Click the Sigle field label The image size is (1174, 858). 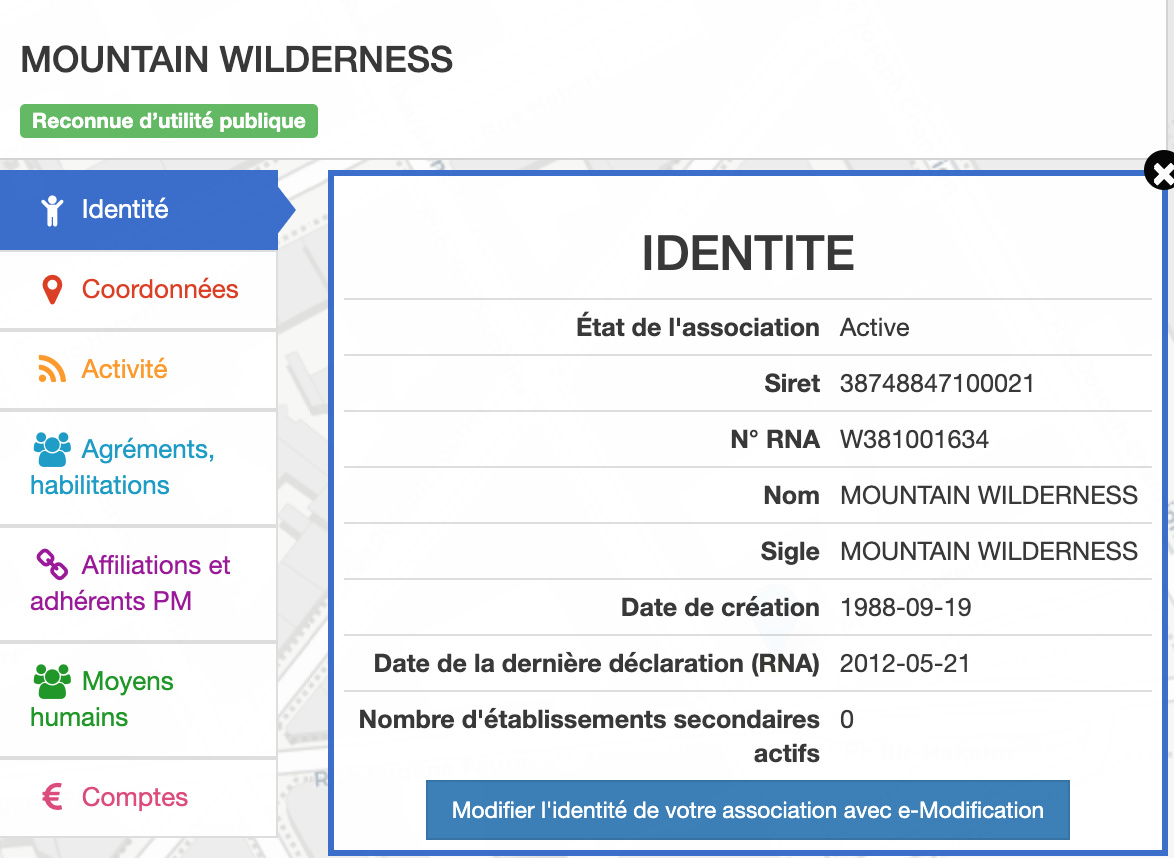[790, 552]
